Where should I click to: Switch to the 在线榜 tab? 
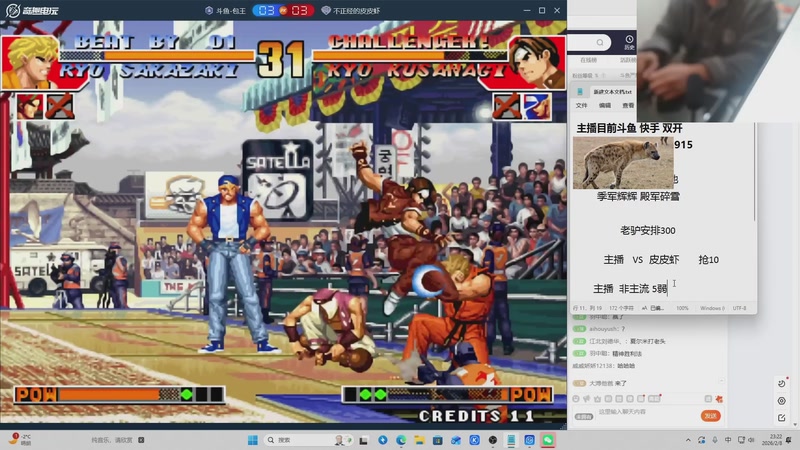click(589, 60)
